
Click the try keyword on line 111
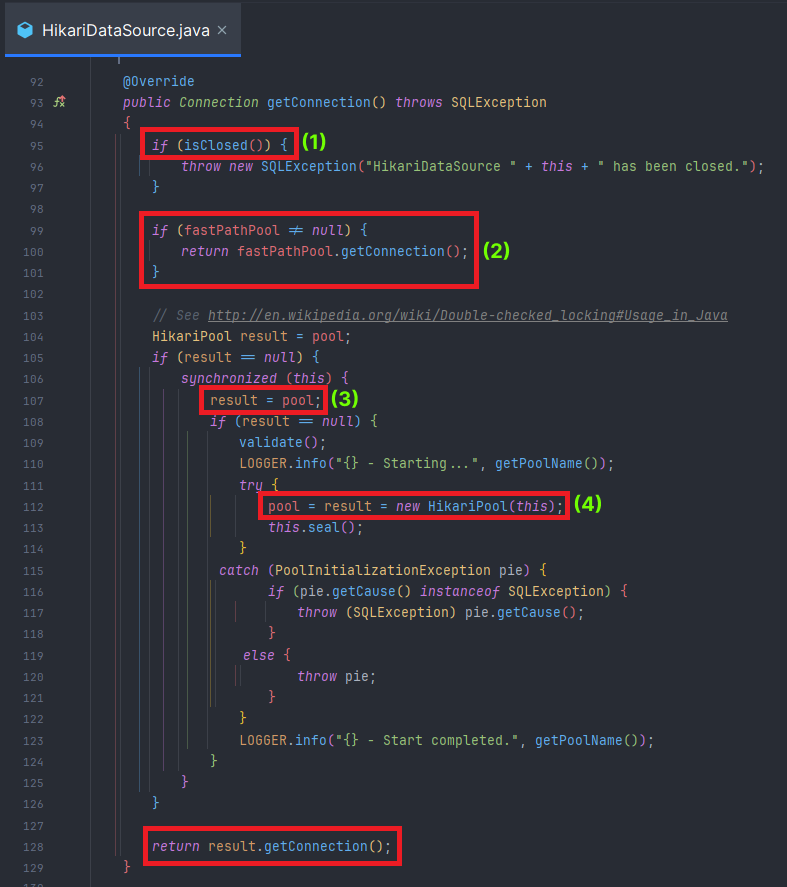(x=251, y=485)
